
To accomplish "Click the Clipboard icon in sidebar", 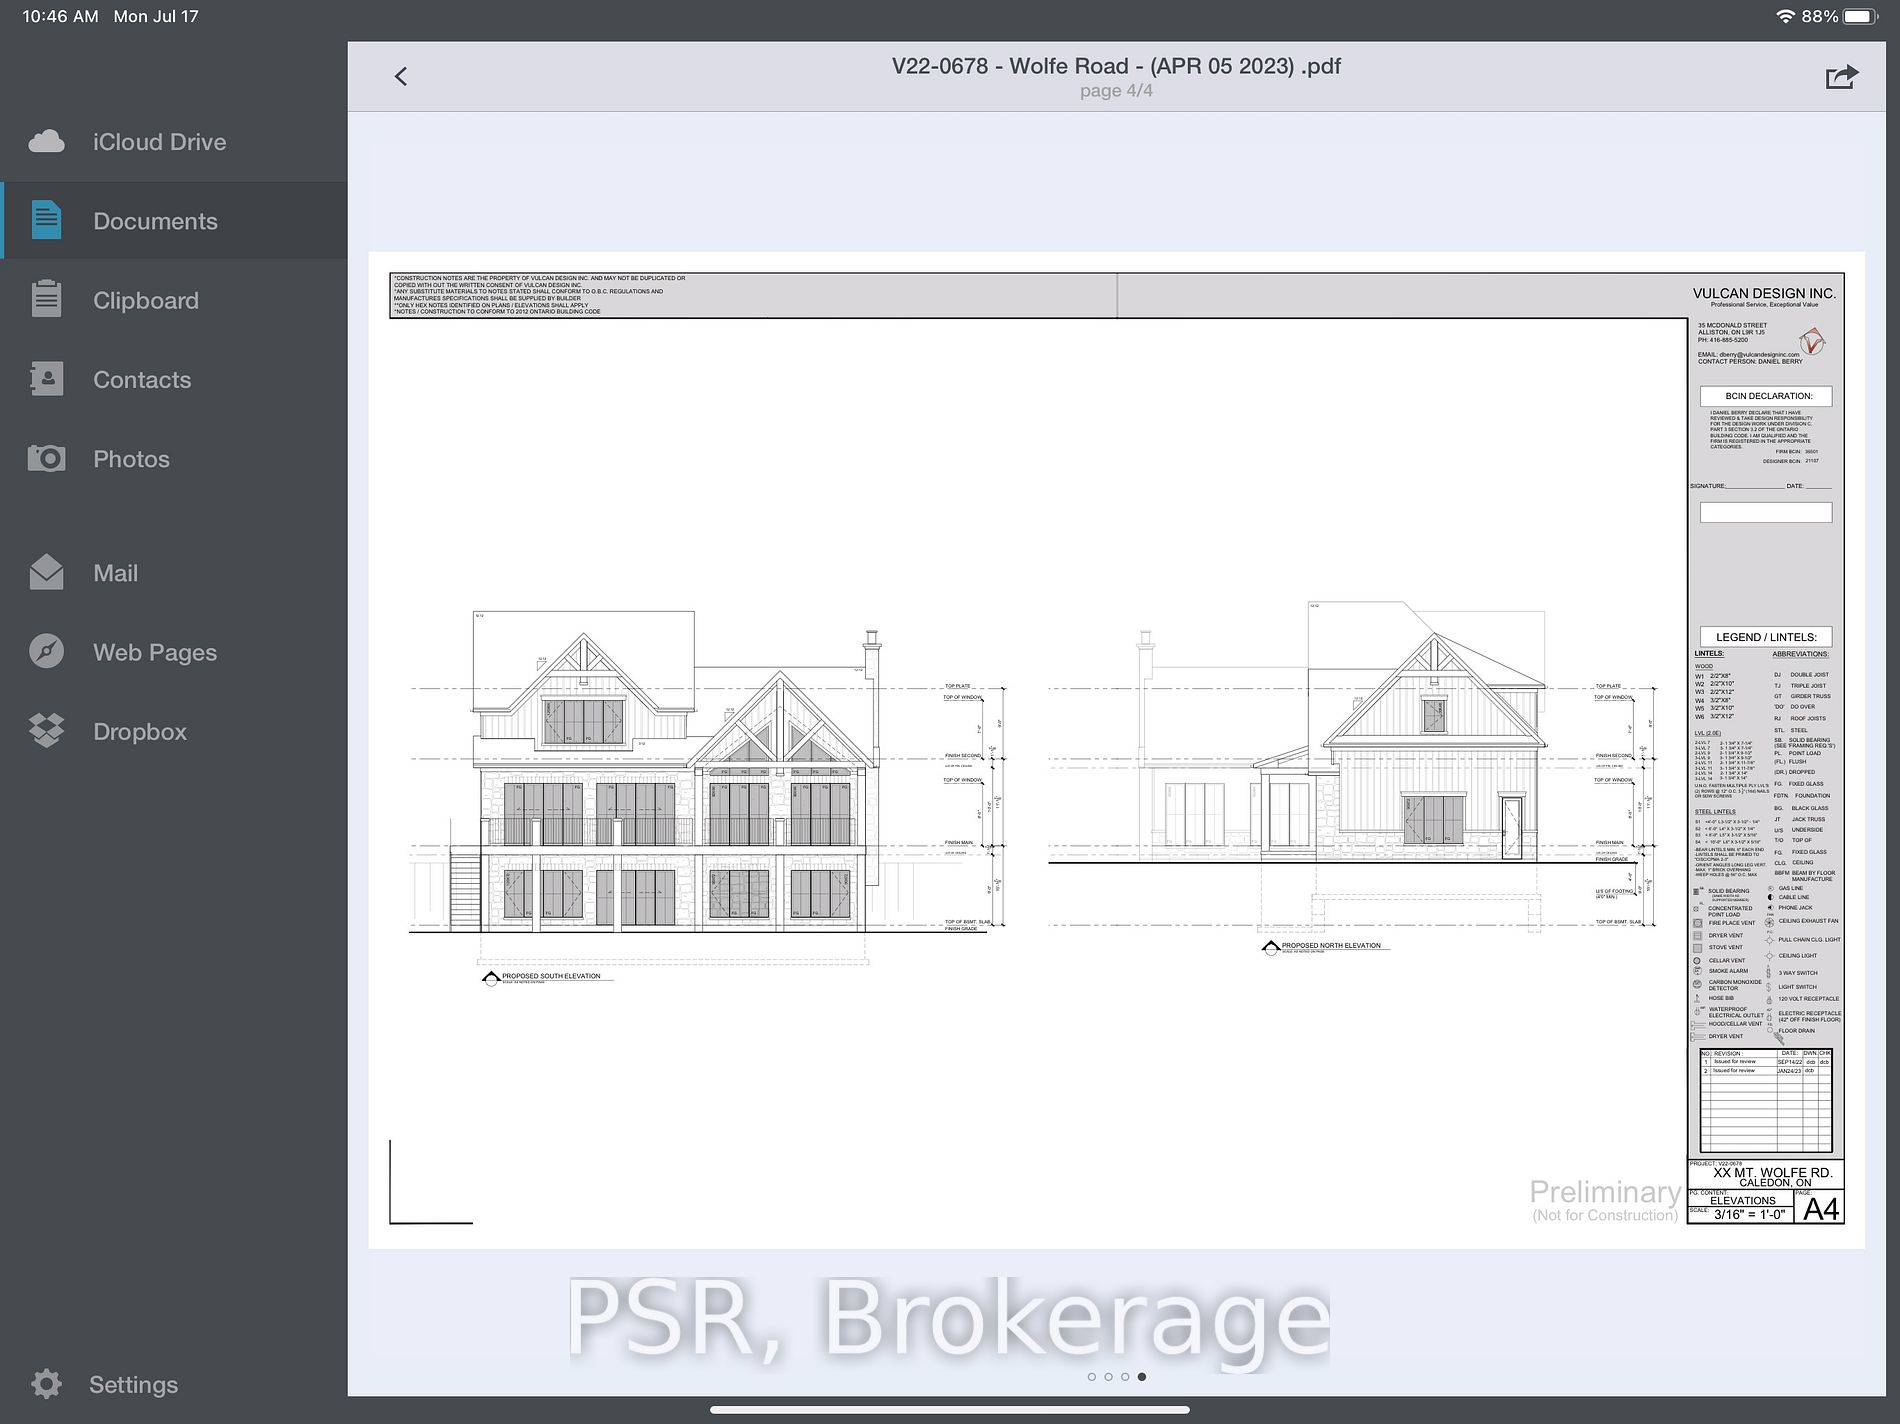I will pos(47,300).
